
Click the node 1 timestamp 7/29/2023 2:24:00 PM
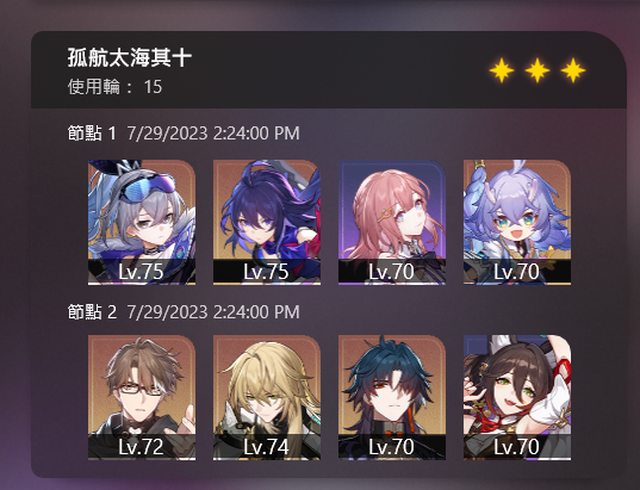tap(213, 133)
